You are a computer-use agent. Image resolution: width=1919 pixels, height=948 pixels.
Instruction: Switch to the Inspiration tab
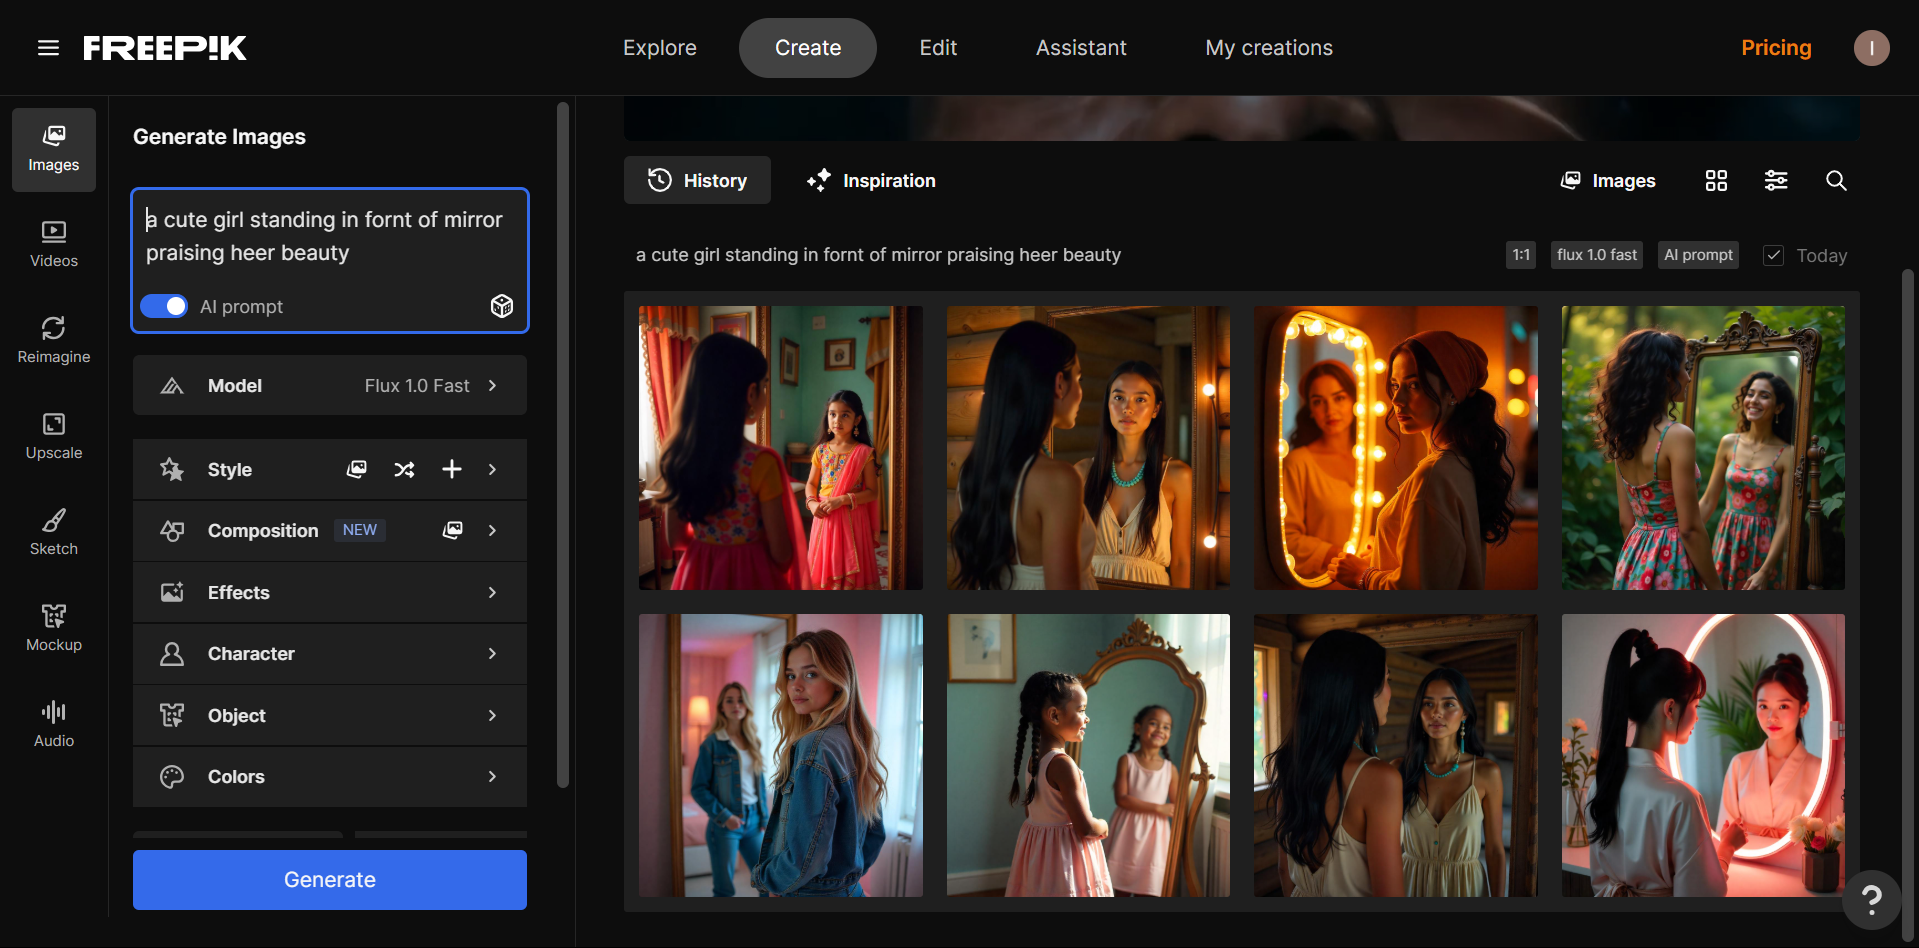tap(870, 180)
